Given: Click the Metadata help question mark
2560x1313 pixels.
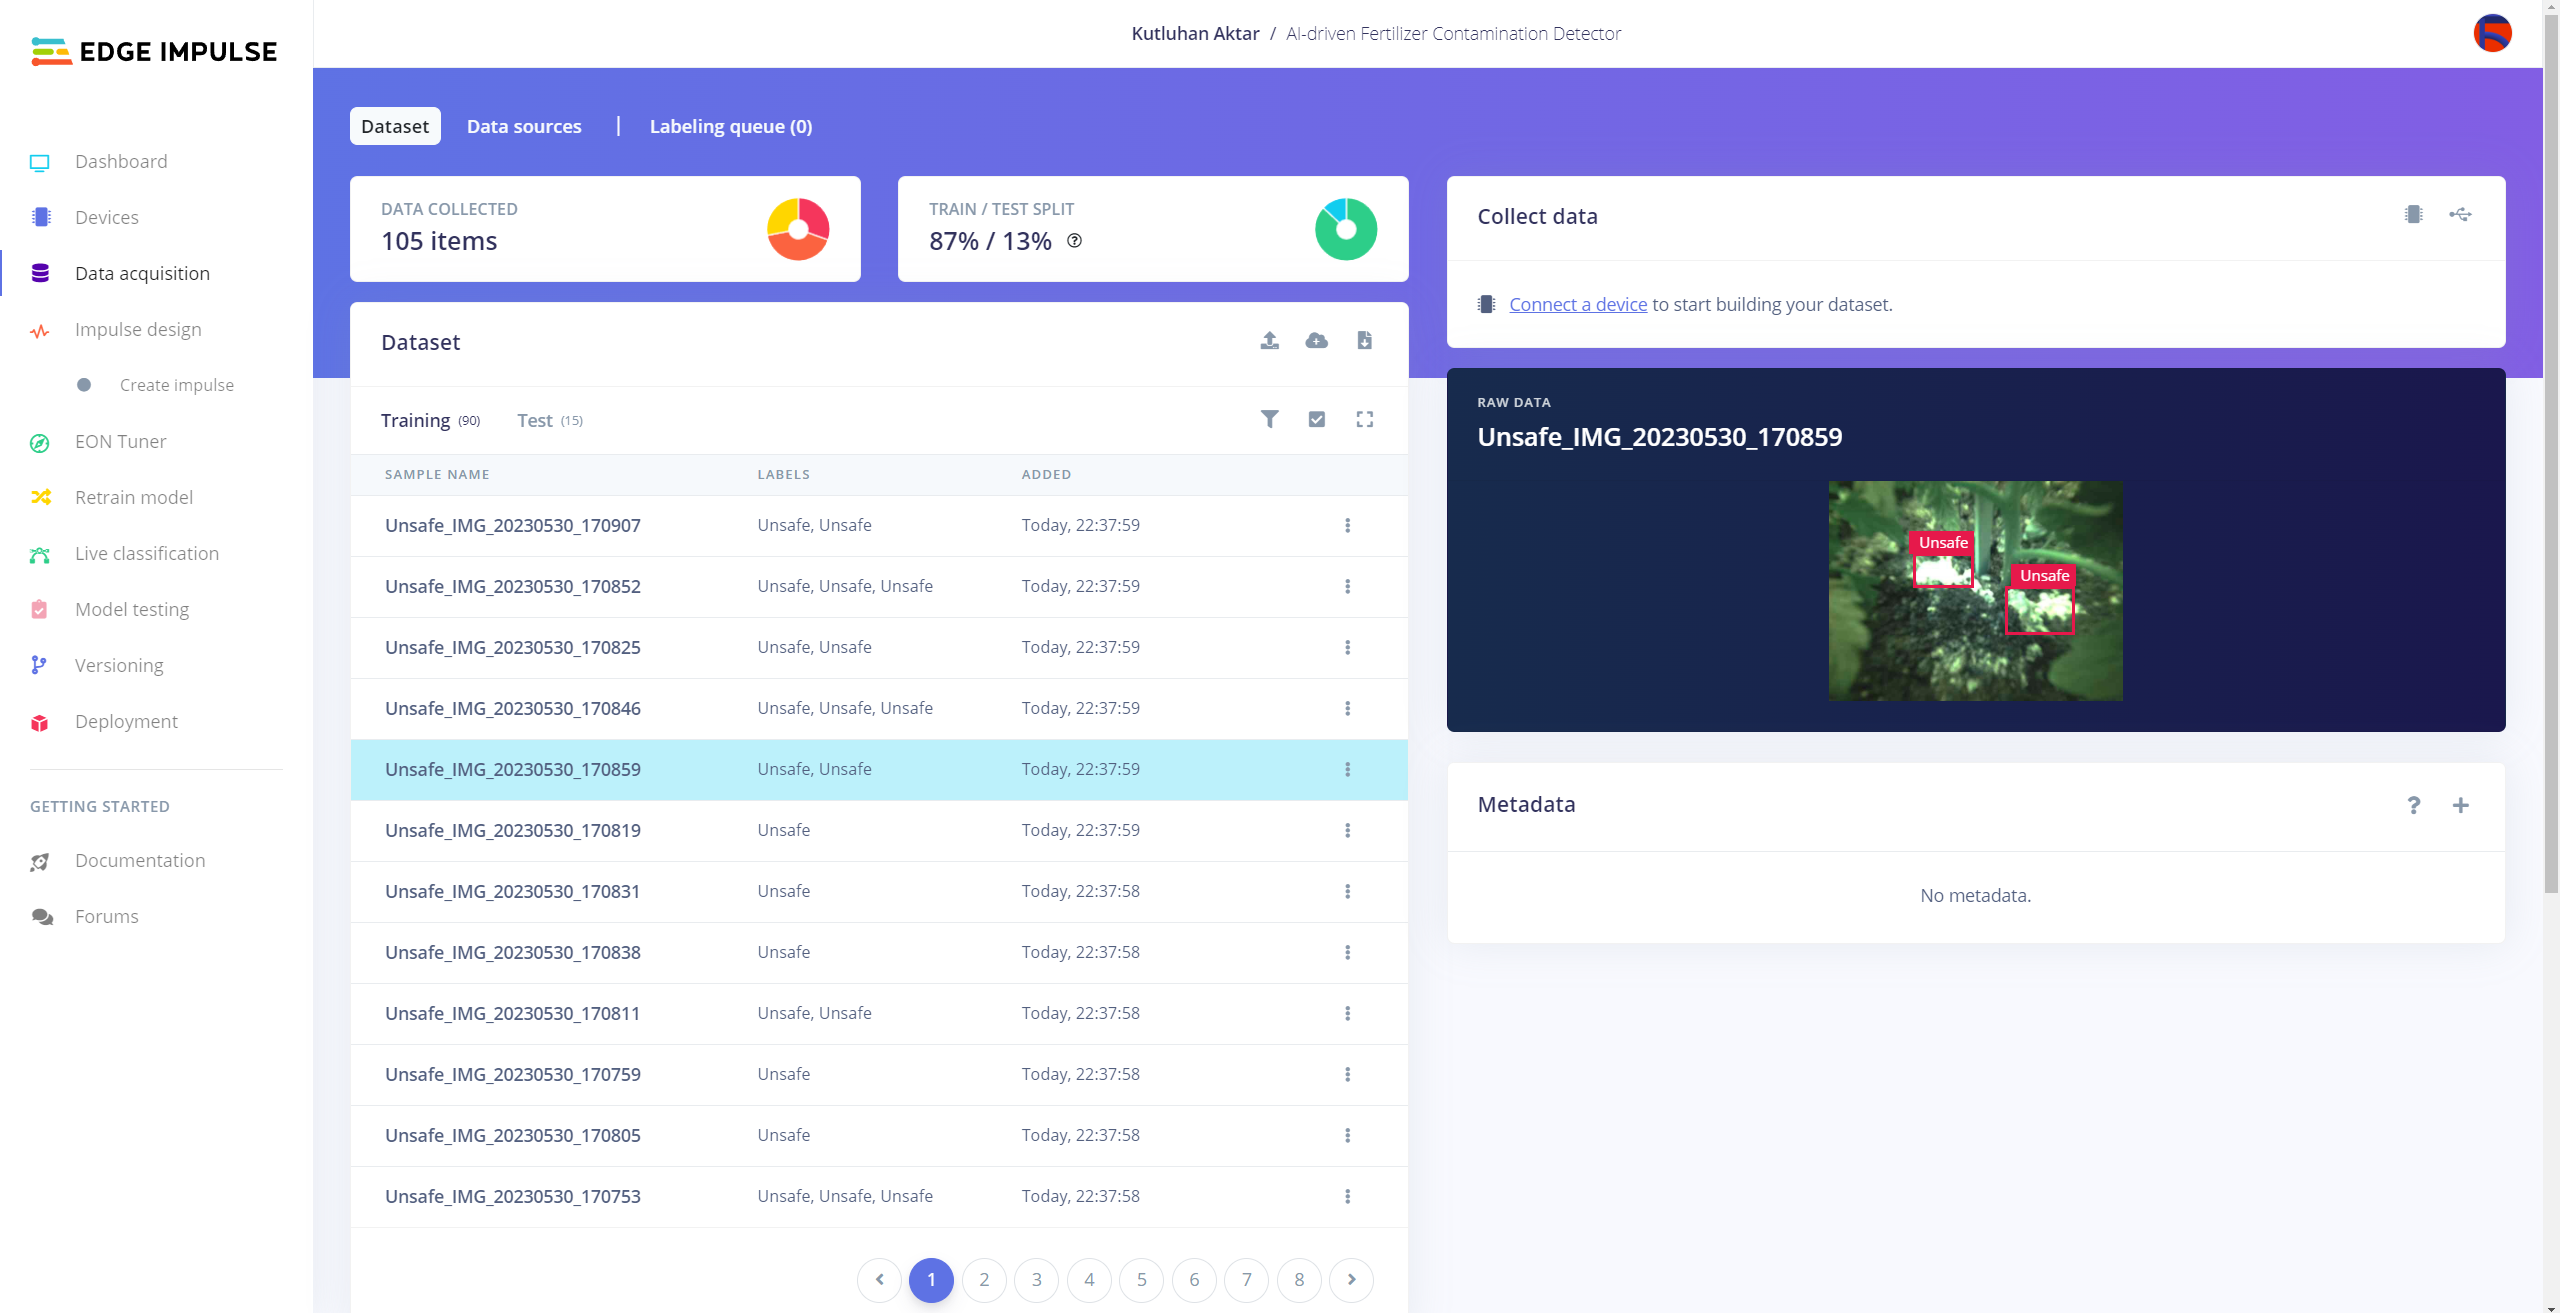Looking at the screenshot, I should pyautogui.click(x=2413, y=805).
